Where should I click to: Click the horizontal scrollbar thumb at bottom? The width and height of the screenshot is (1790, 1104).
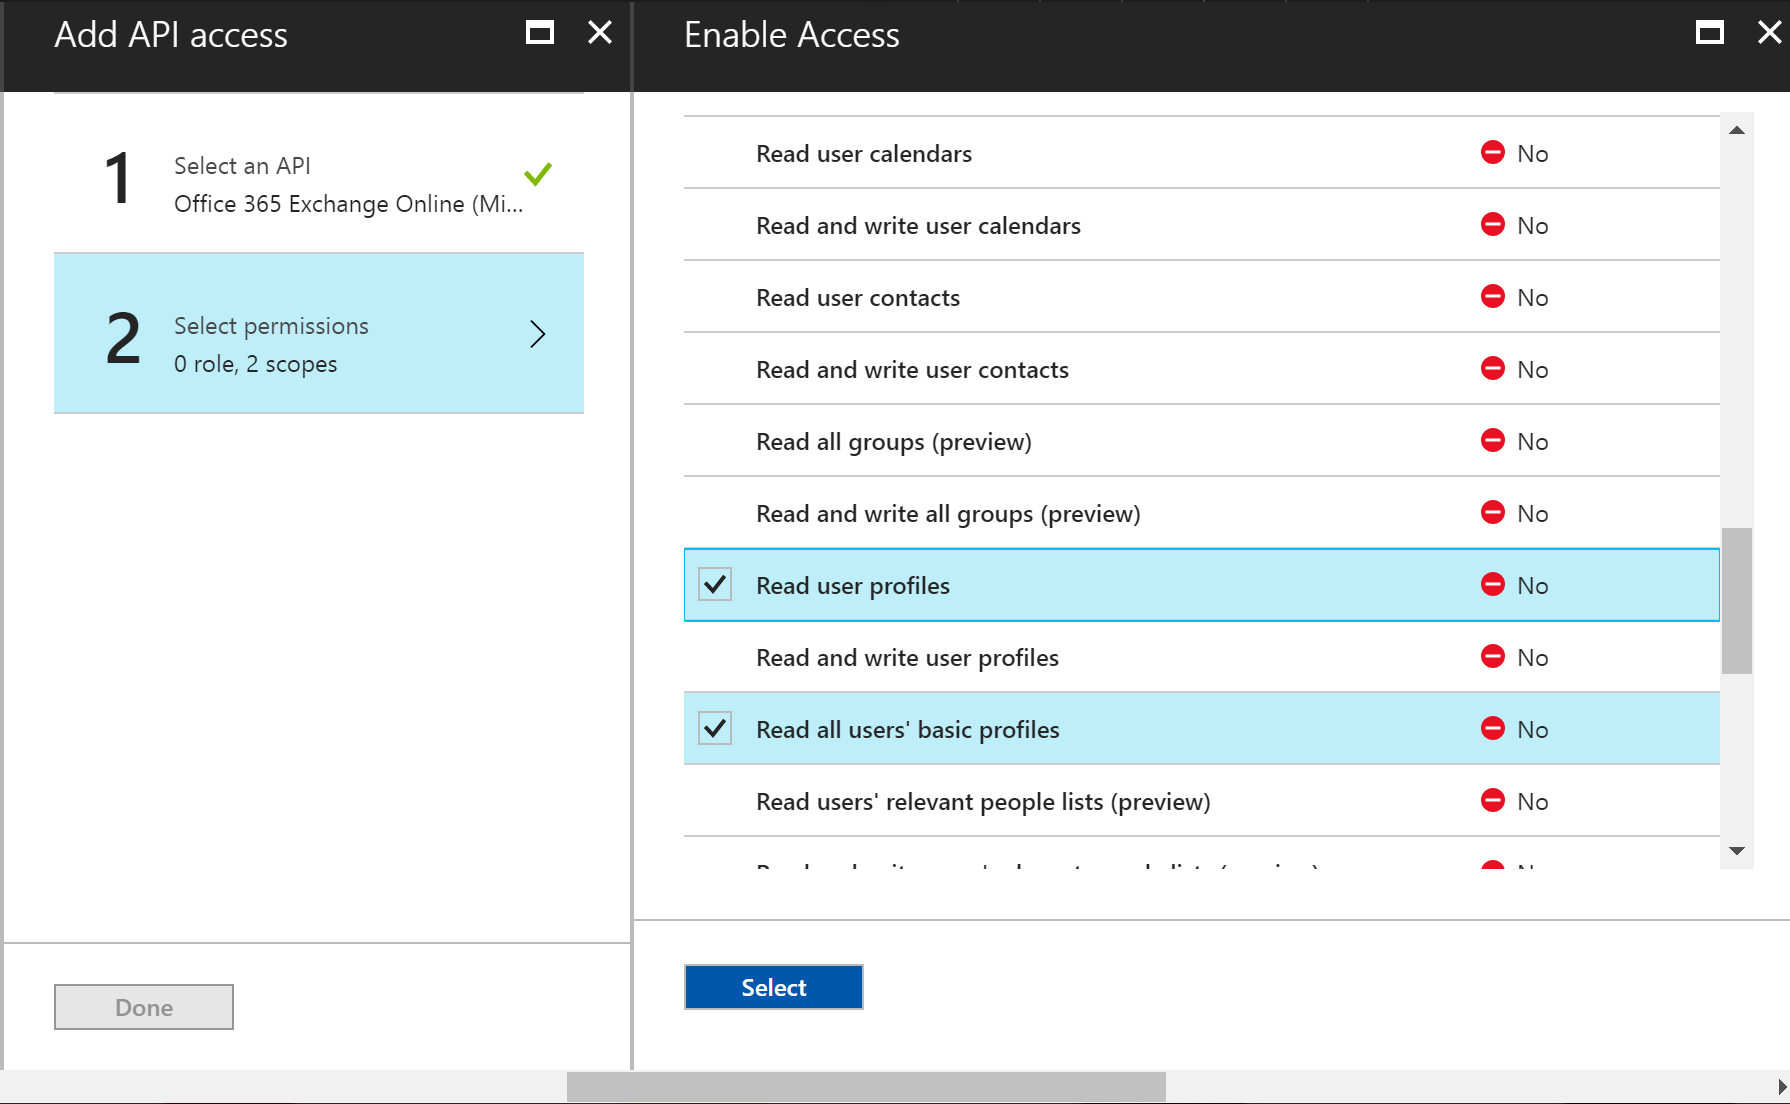866,1087
